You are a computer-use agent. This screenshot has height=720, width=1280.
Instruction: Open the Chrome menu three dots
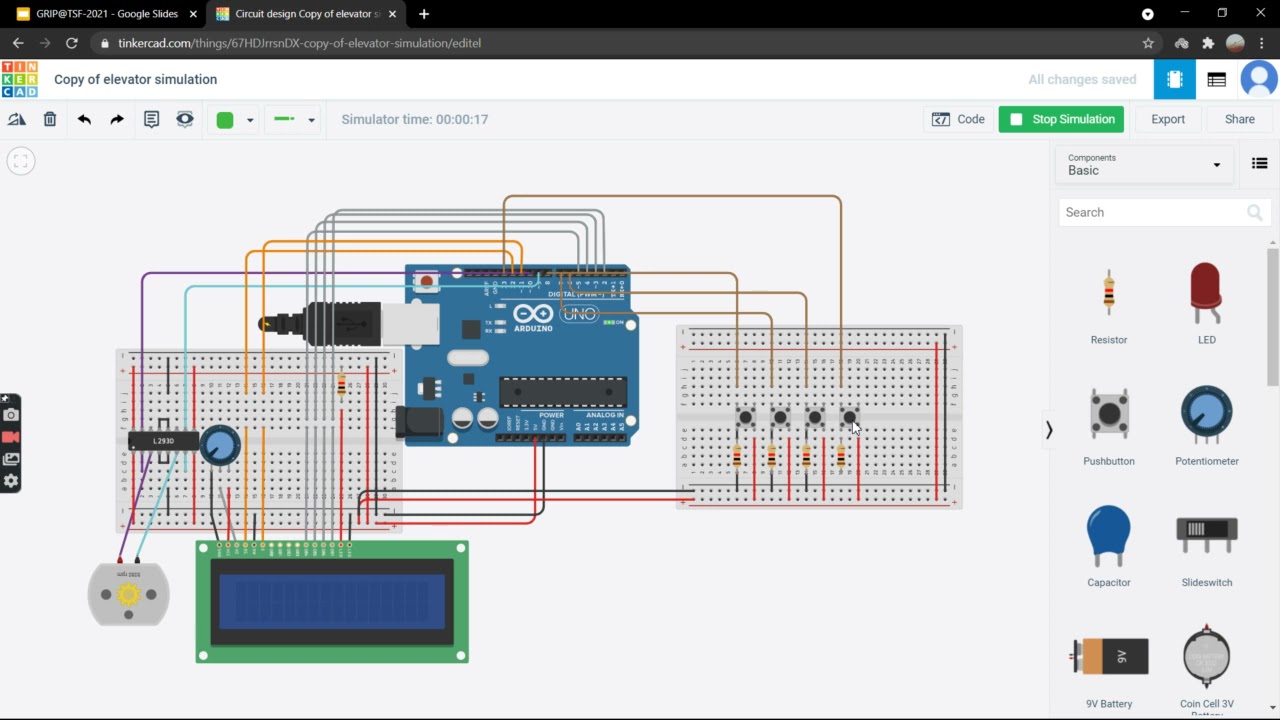coord(1263,43)
